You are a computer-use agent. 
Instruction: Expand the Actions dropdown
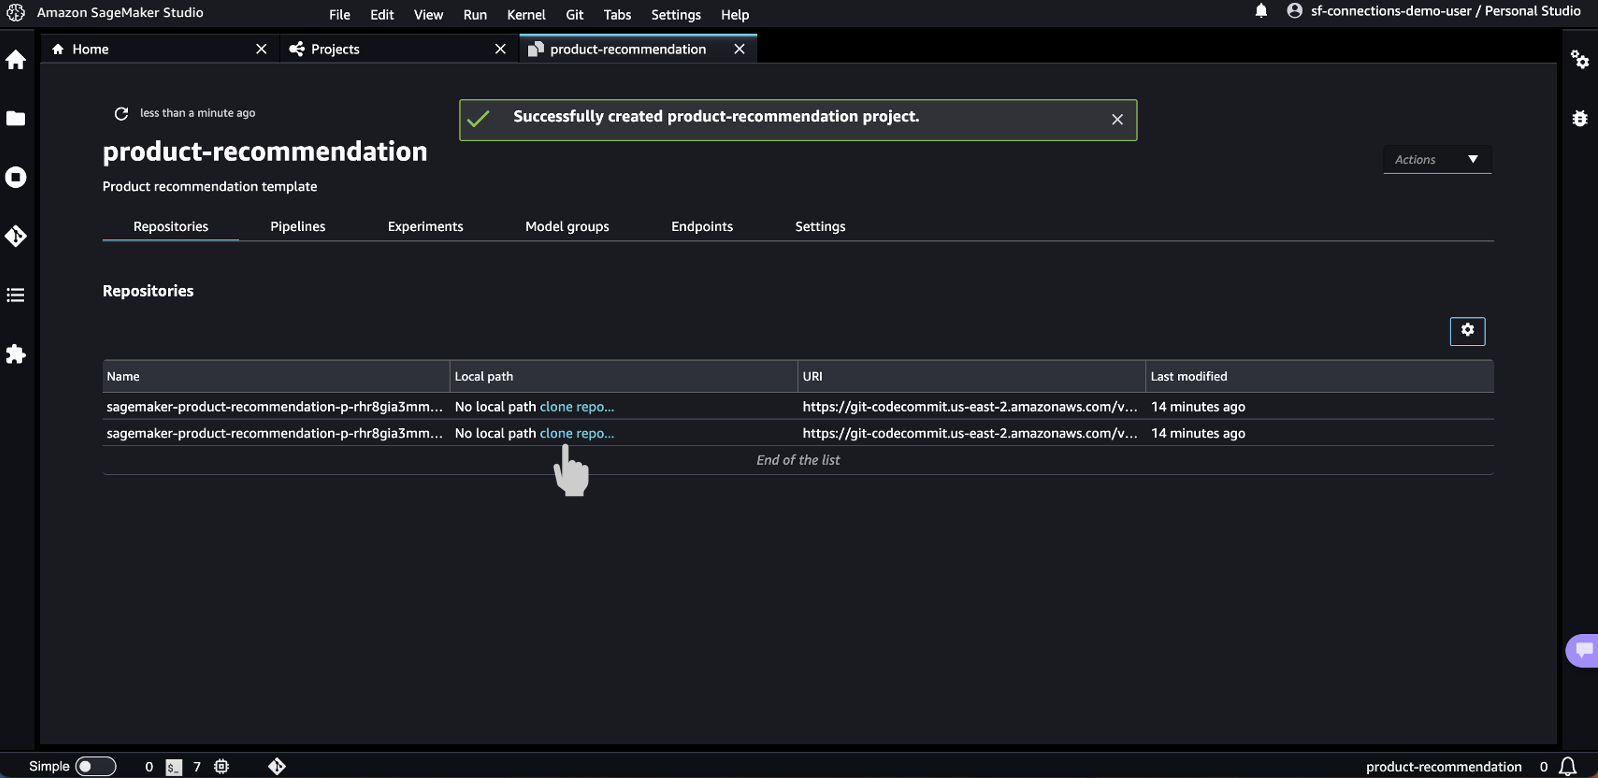click(x=1437, y=160)
